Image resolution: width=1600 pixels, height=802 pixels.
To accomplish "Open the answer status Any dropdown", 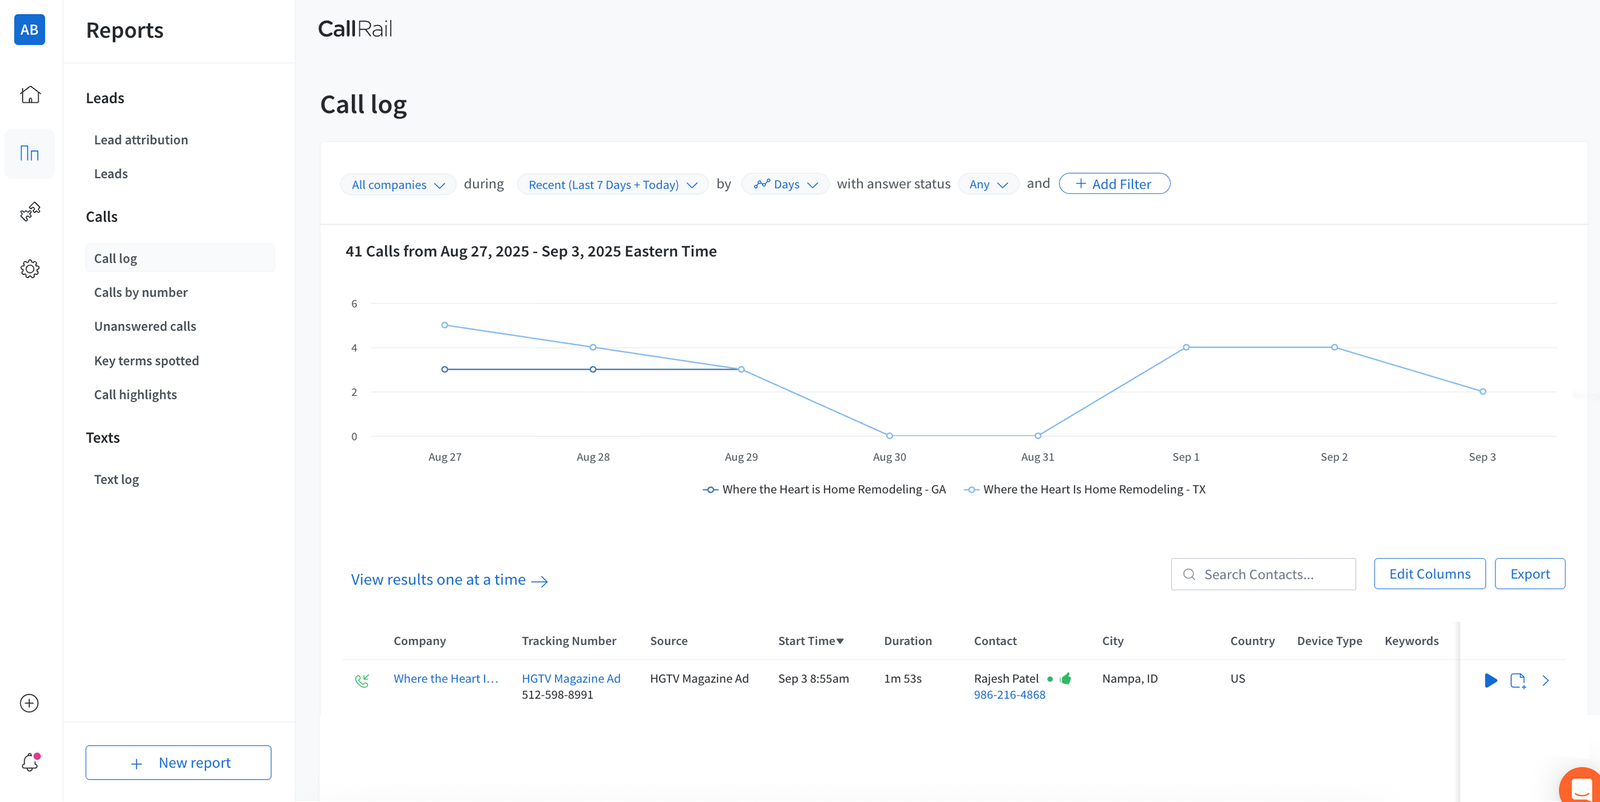I will 988,185.
